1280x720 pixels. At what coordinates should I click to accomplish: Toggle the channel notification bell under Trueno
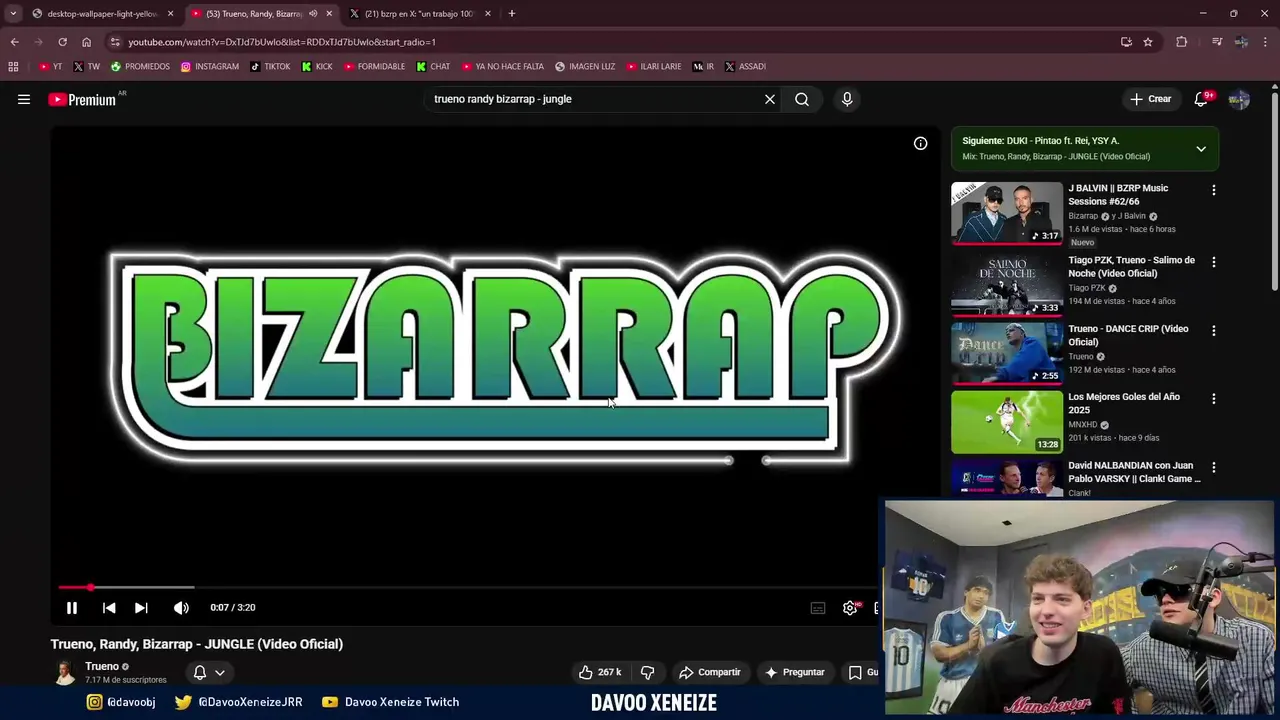[x=200, y=672]
